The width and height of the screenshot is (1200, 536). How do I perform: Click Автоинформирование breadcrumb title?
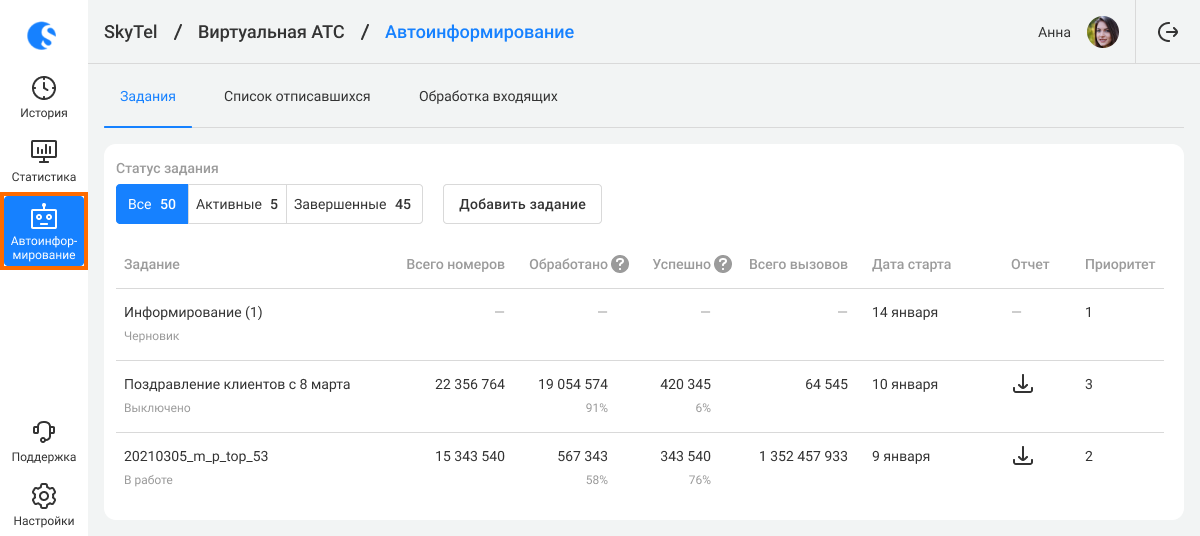click(479, 32)
